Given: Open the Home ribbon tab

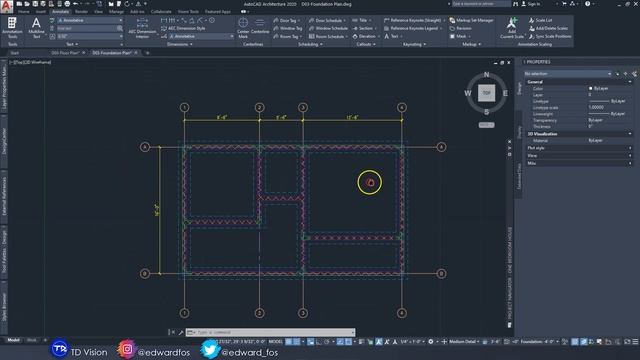Looking at the screenshot, I should pyautogui.click(x=24, y=12).
